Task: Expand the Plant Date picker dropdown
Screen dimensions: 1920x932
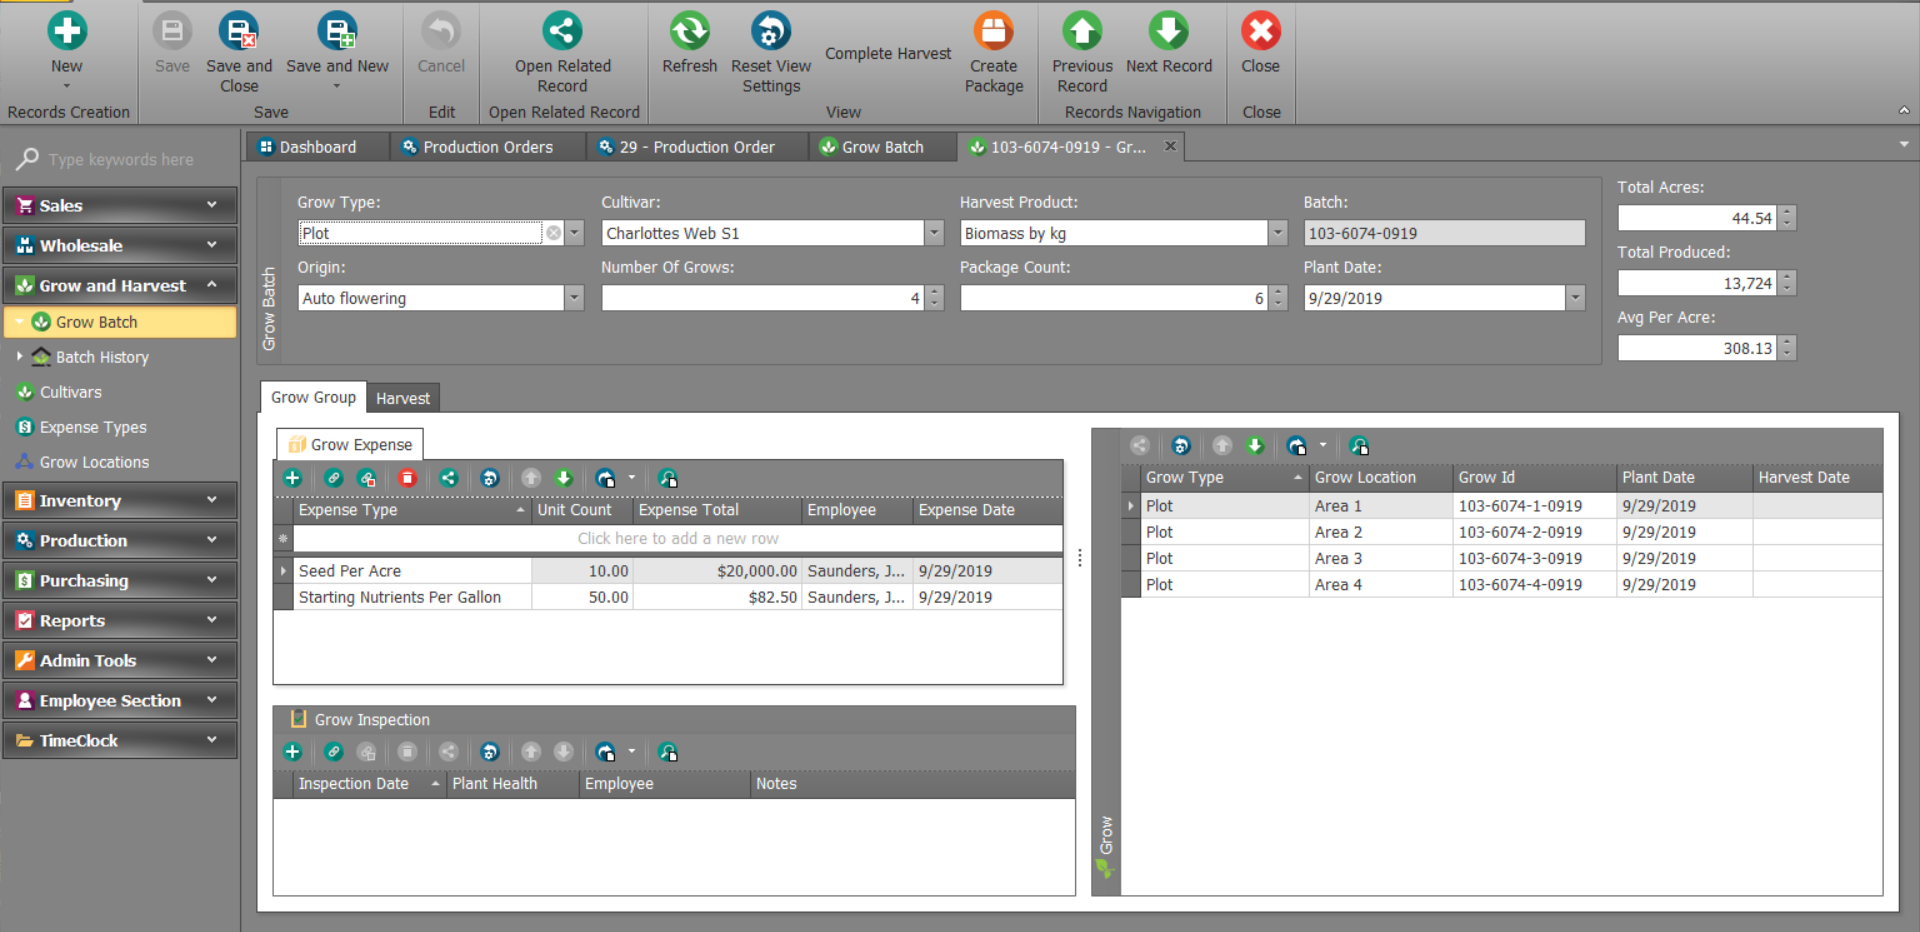Action: click(1575, 298)
